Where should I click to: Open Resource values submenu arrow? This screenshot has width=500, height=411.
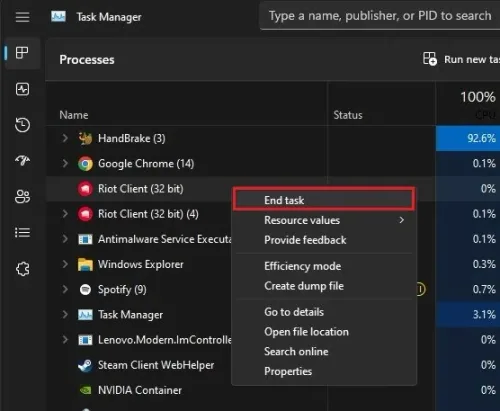402,220
